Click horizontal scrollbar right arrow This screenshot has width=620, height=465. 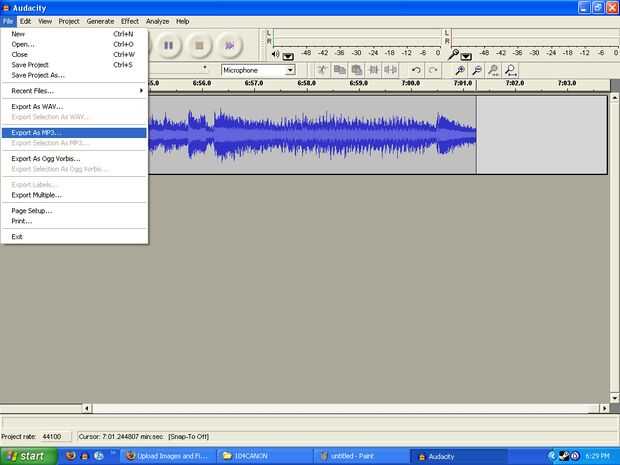pos(604,408)
